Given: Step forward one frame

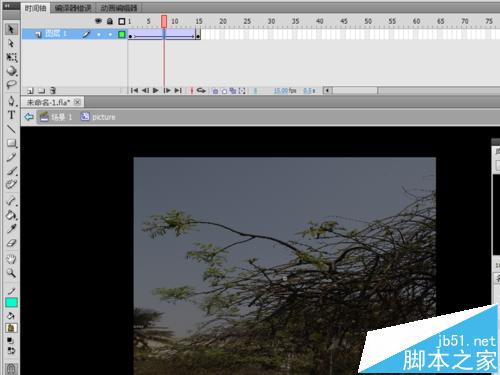Looking at the screenshot, I should point(167,90).
